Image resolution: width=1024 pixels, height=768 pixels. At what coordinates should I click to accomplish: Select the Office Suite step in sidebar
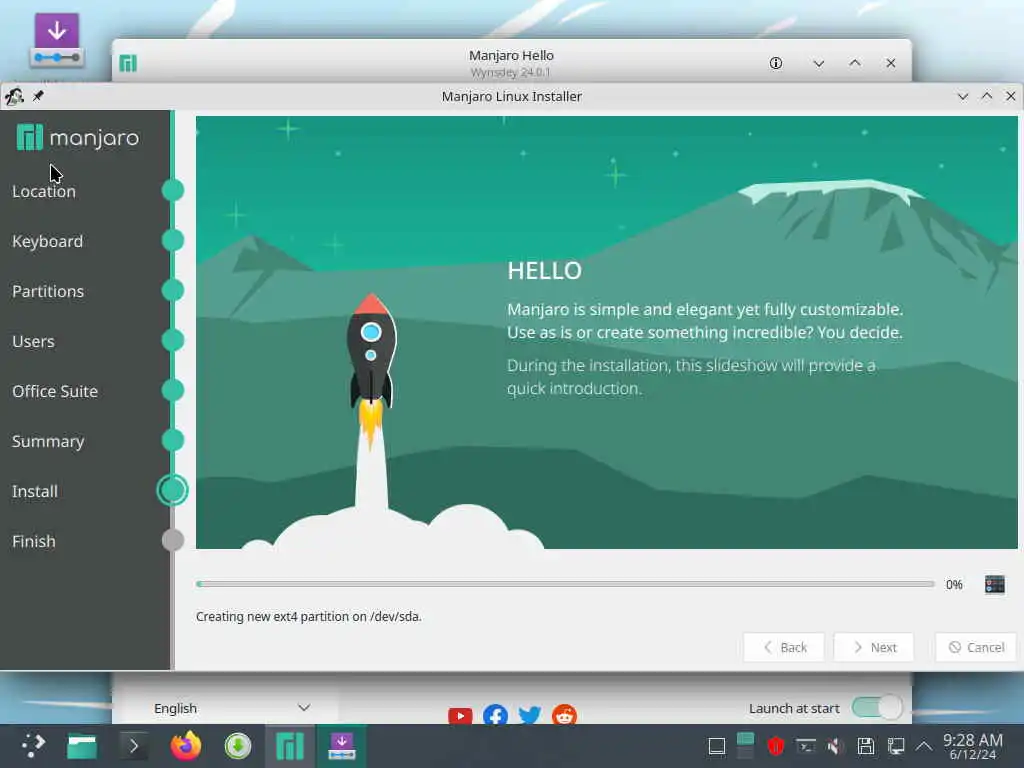pos(55,391)
